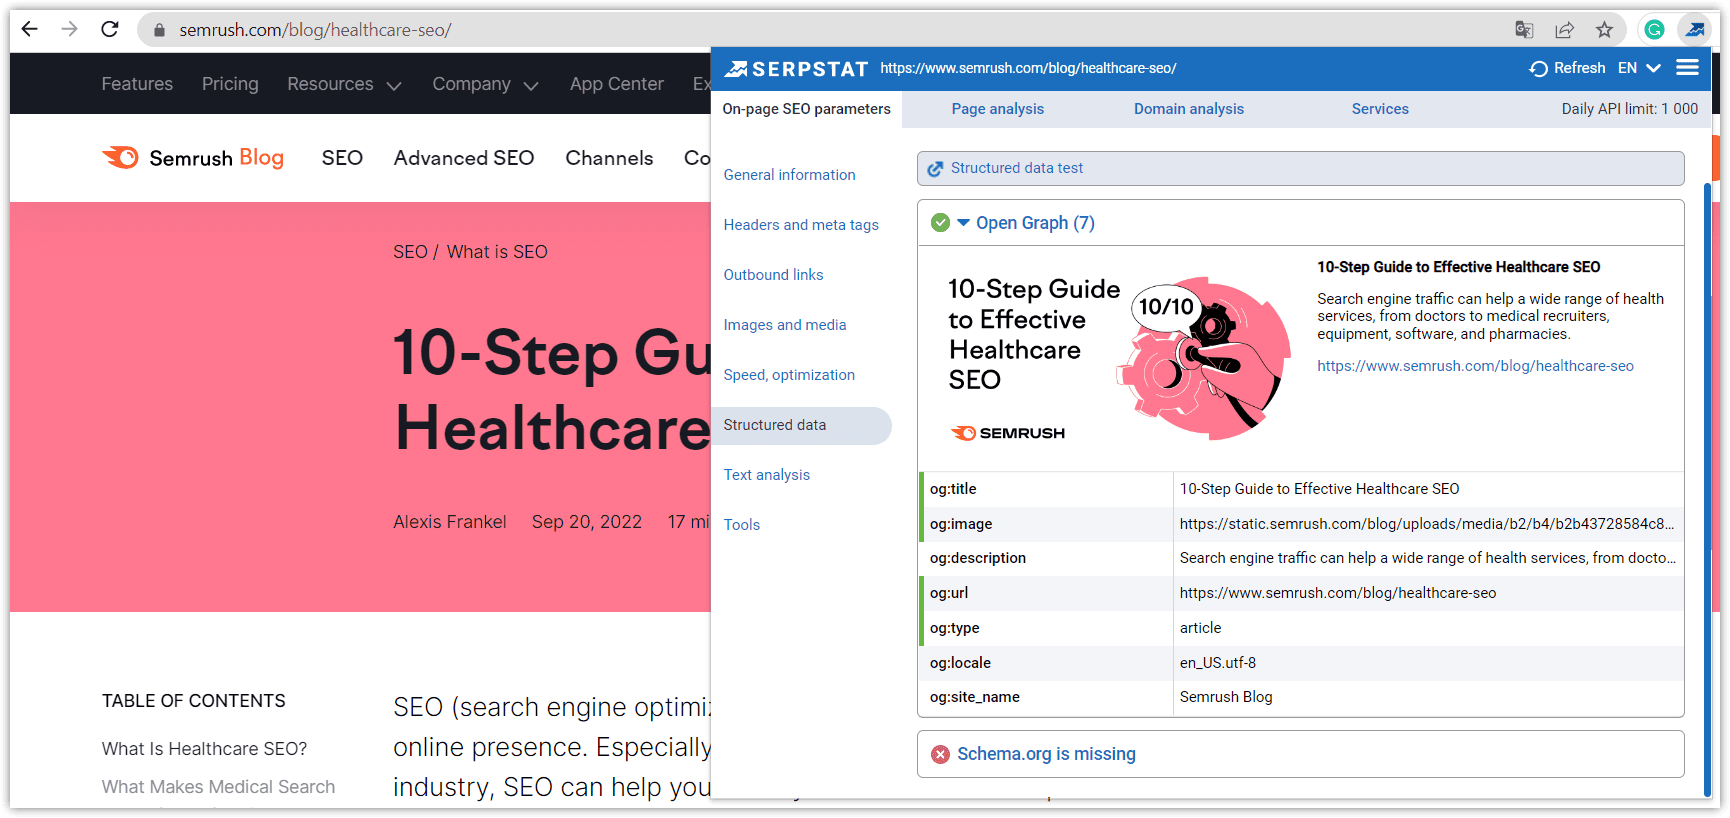The image size is (1730, 818).
Task: Open Images and media section
Action: coord(784,325)
